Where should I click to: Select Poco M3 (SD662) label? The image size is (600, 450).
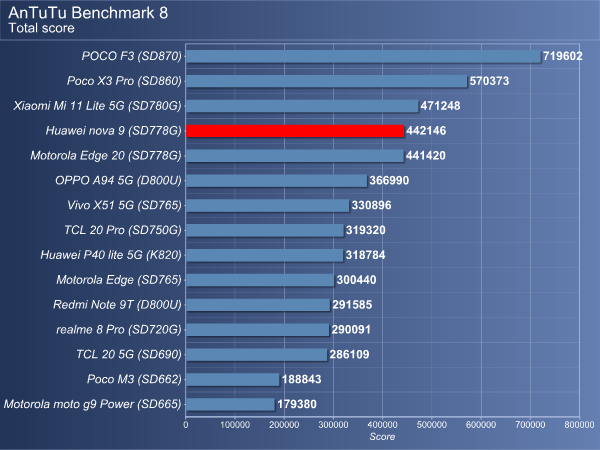point(134,380)
